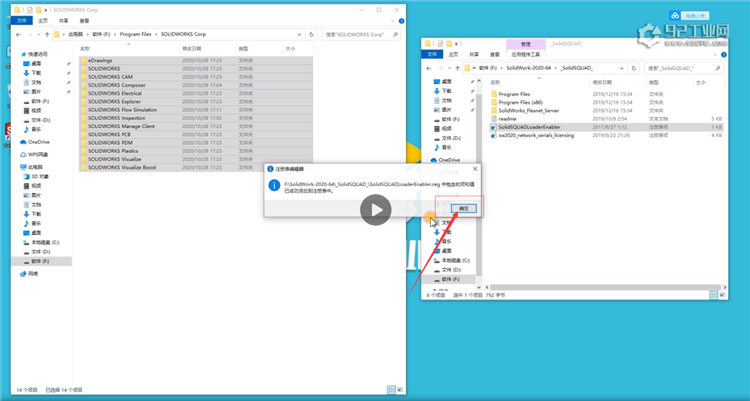Select the SOLIDWORKS Plastics folder icon

[x=83, y=151]
